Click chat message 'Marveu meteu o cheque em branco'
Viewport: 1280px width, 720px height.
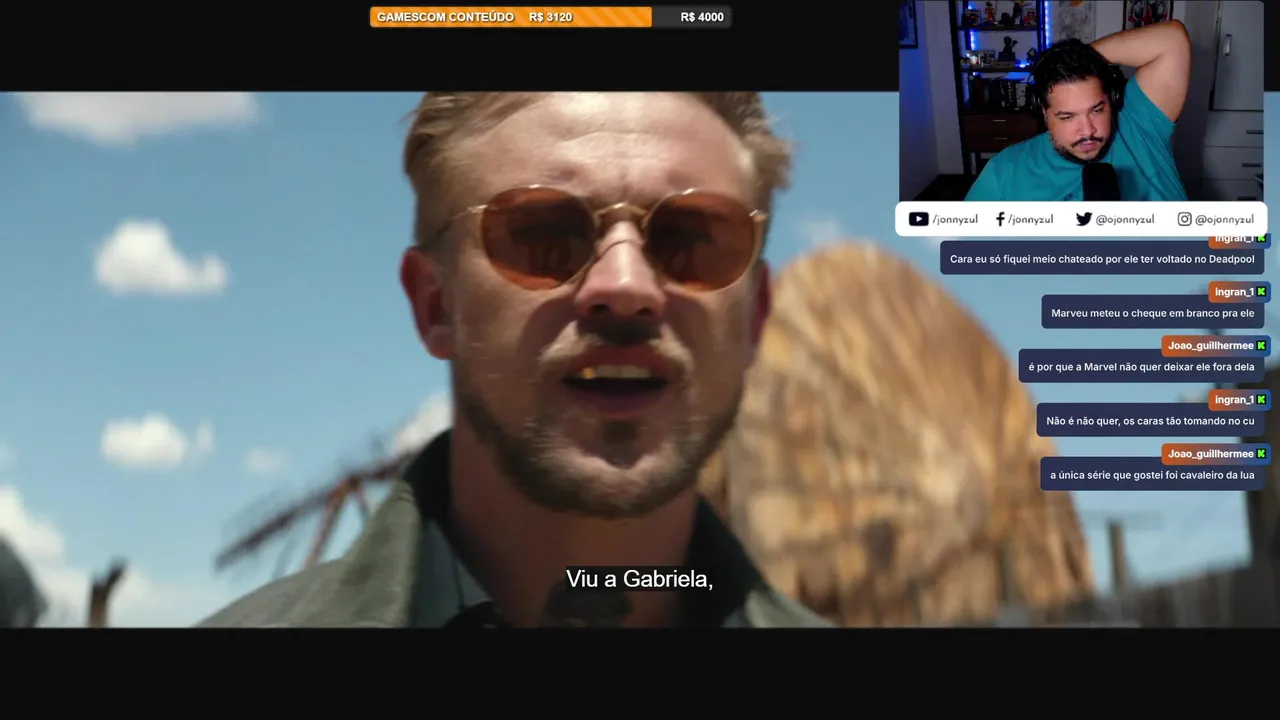[1153, 313]
